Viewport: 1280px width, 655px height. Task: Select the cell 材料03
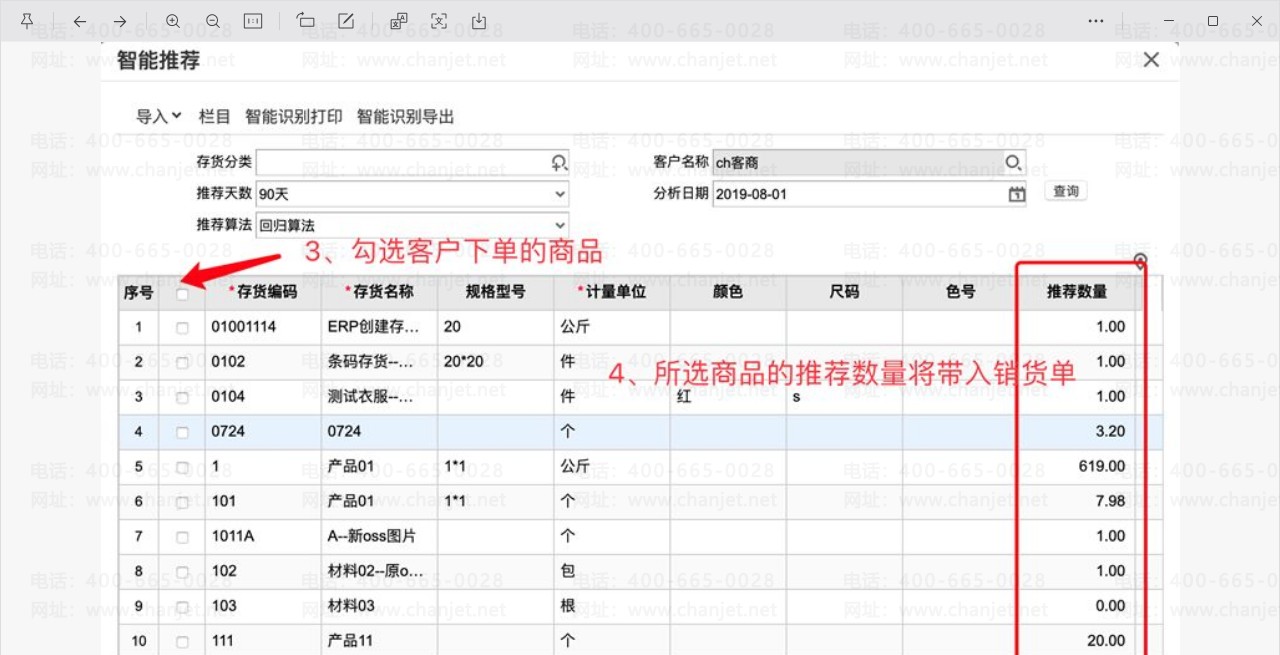point(380,606)
